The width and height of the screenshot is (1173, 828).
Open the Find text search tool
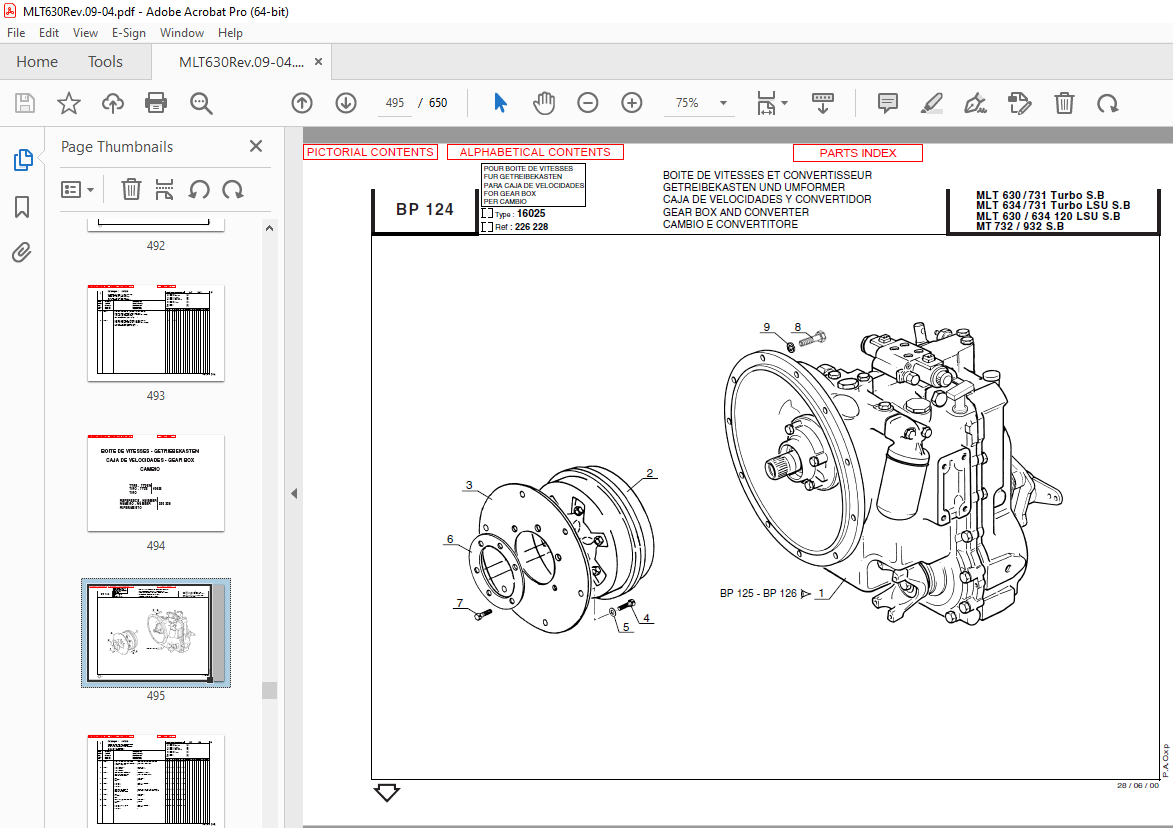(200, 103)
